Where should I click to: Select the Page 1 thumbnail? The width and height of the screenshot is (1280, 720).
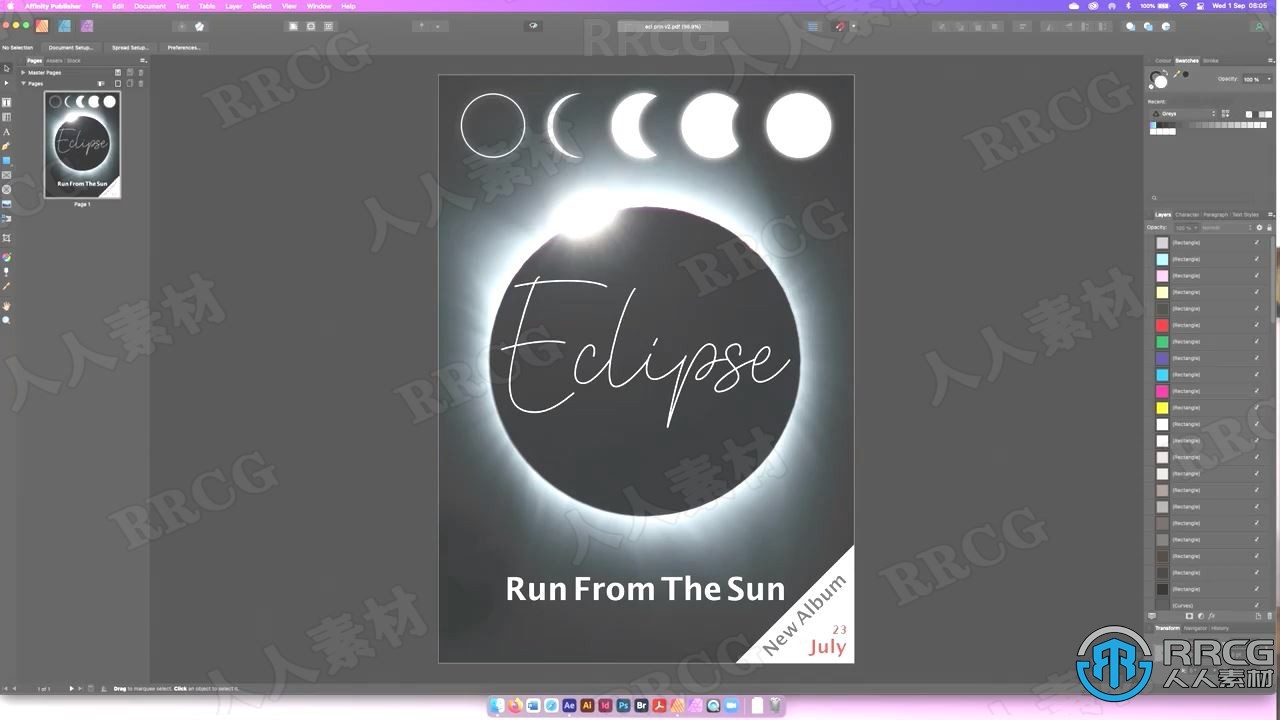[x=82, y=145]
